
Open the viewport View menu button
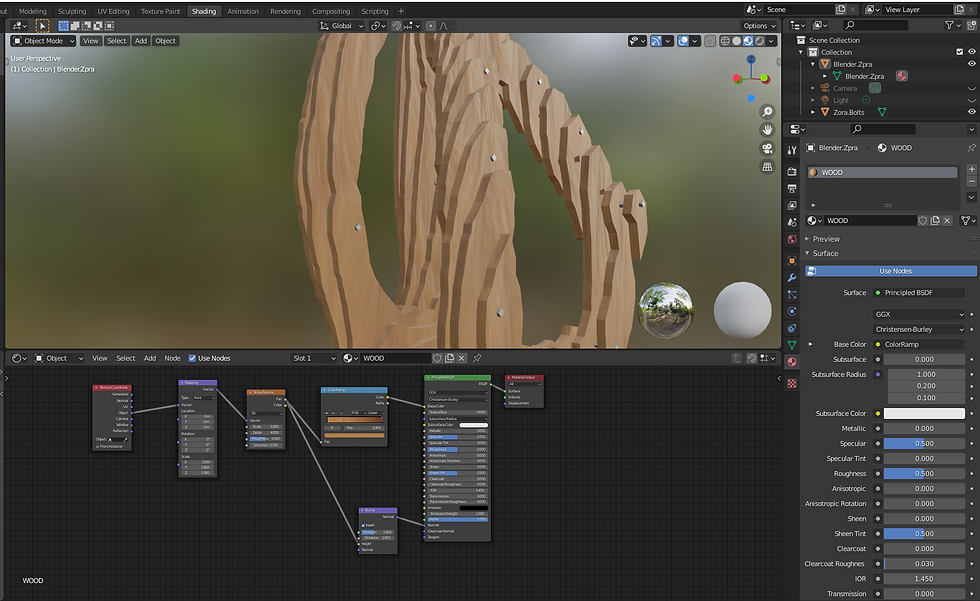click(91, 41)
